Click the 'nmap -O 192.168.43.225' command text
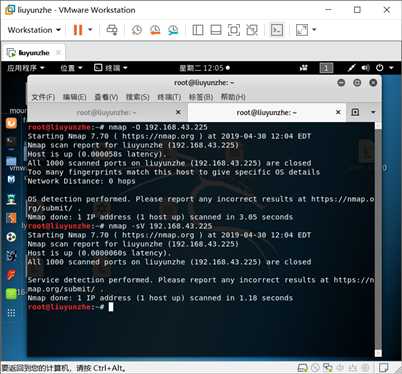The height and width of the screenshot is (374, 402). click(x=158, y=127)
